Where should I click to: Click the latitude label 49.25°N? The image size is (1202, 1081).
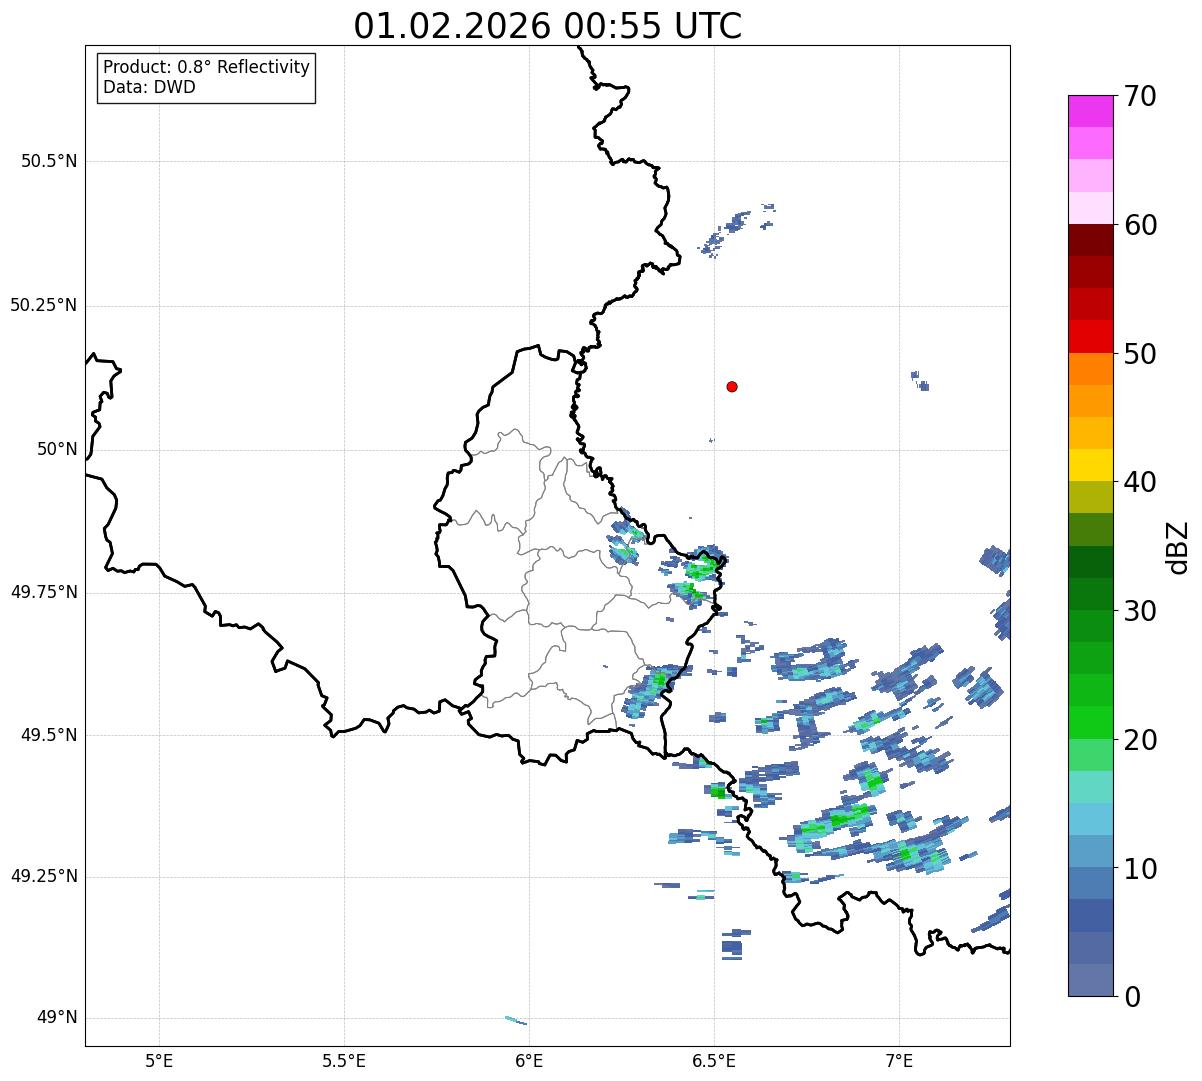pyautogui.click(x=43, y=877)
